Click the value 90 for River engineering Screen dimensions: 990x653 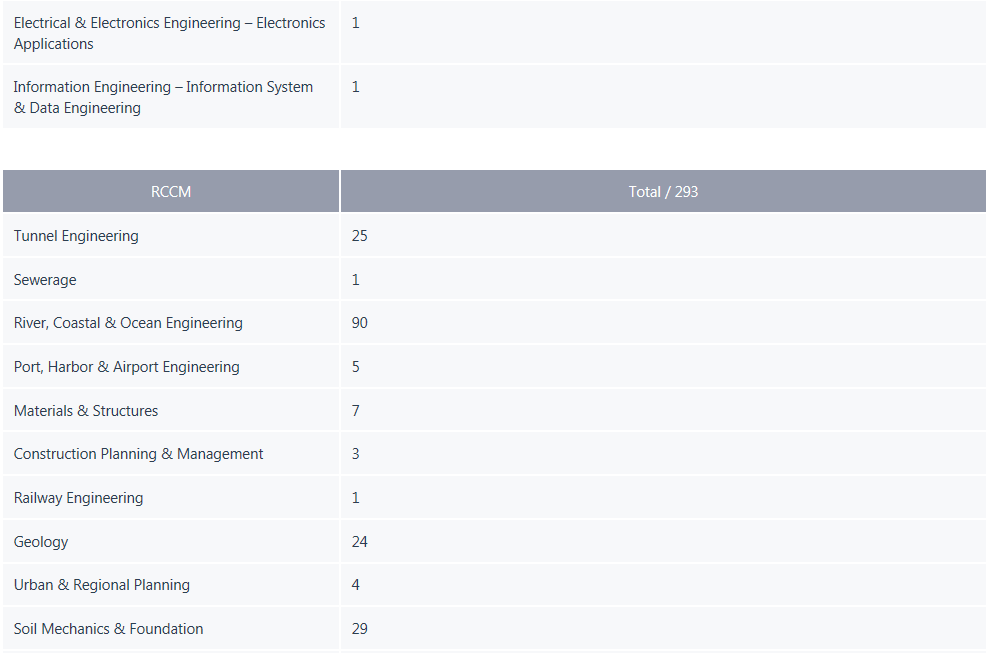tap(359, 323)
